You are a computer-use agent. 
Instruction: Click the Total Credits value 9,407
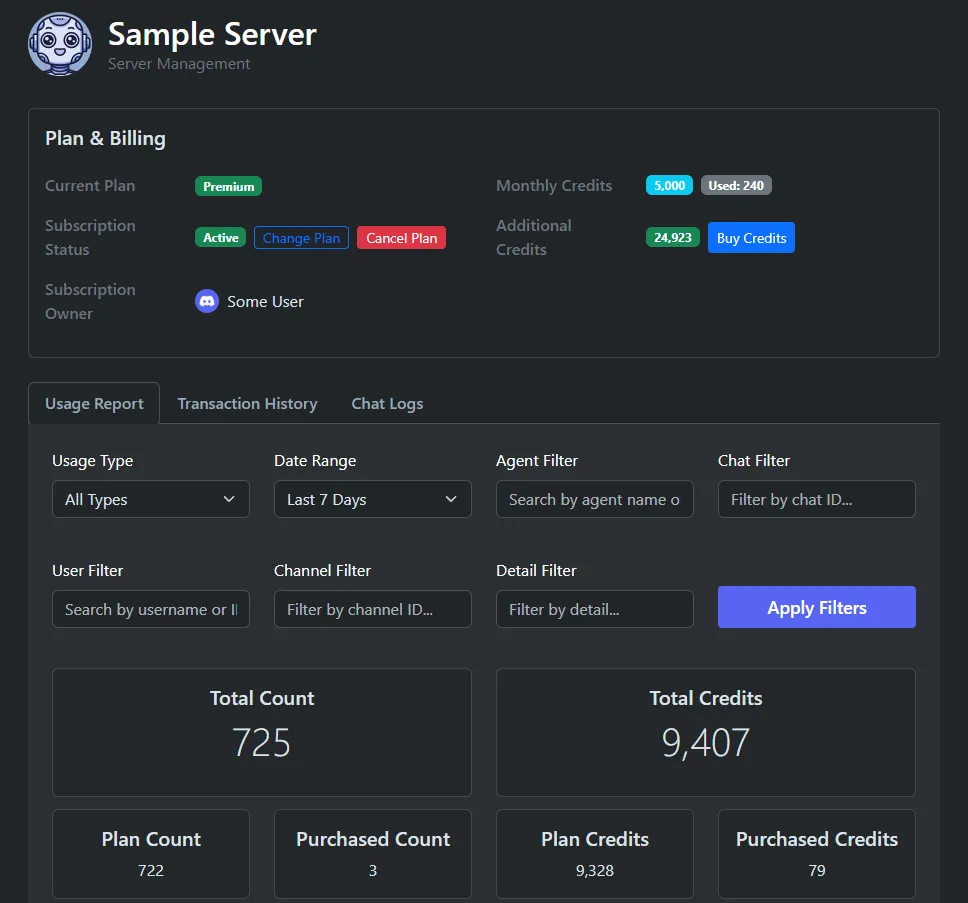[706, 743]
